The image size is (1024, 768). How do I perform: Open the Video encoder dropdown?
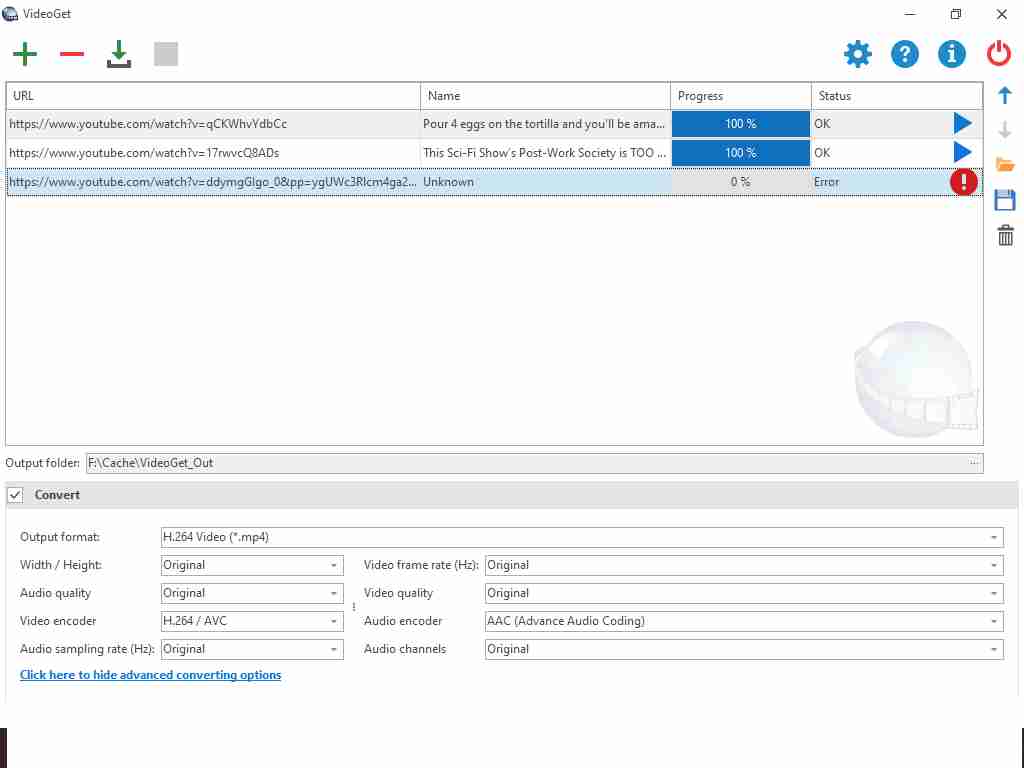click(252, 621)
